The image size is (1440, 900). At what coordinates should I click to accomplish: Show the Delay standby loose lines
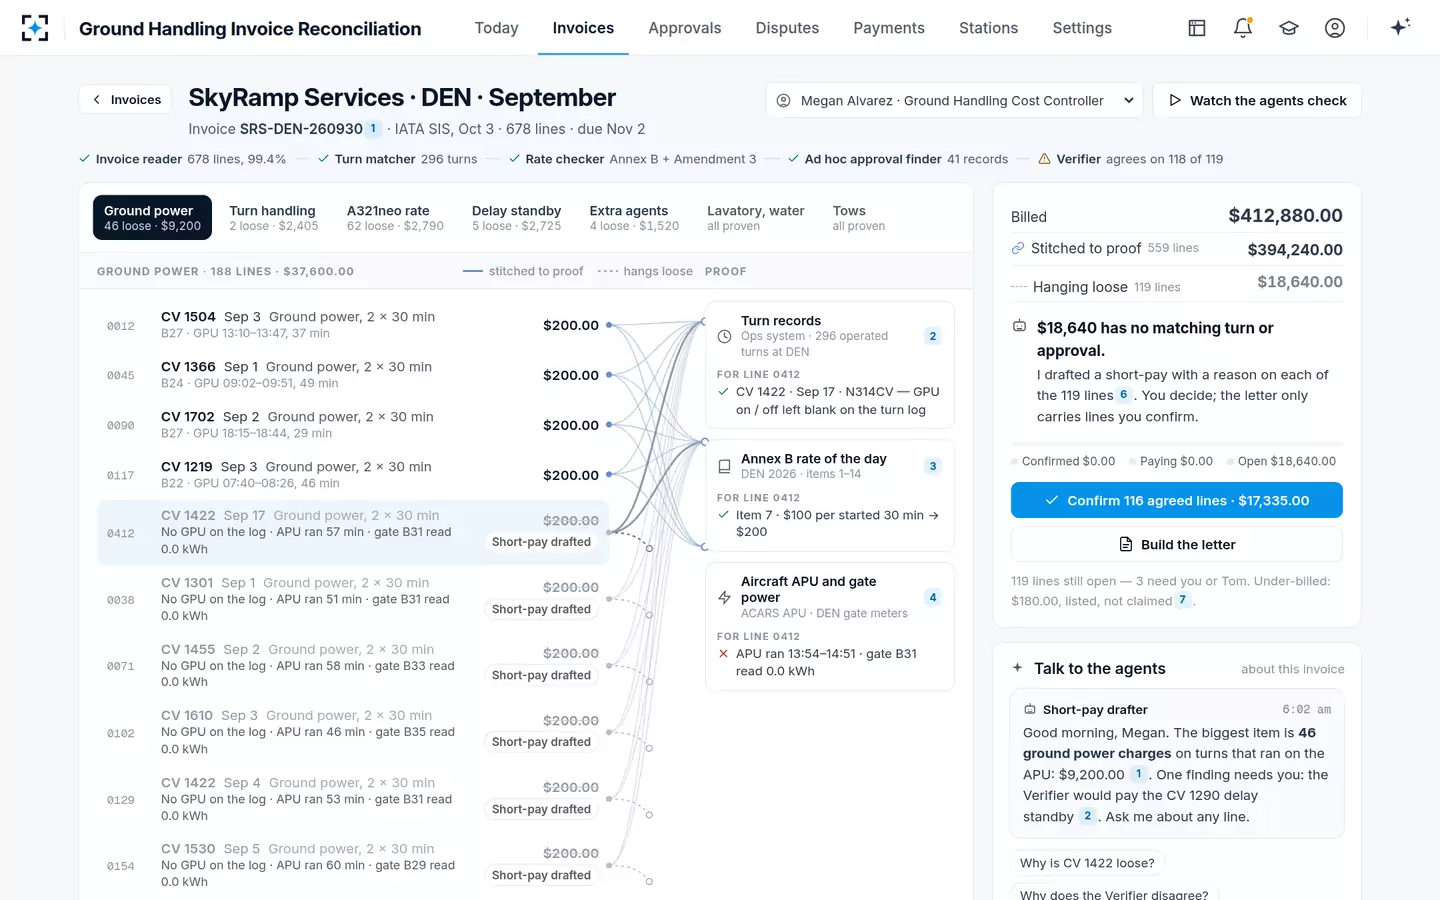pos(516,218)
